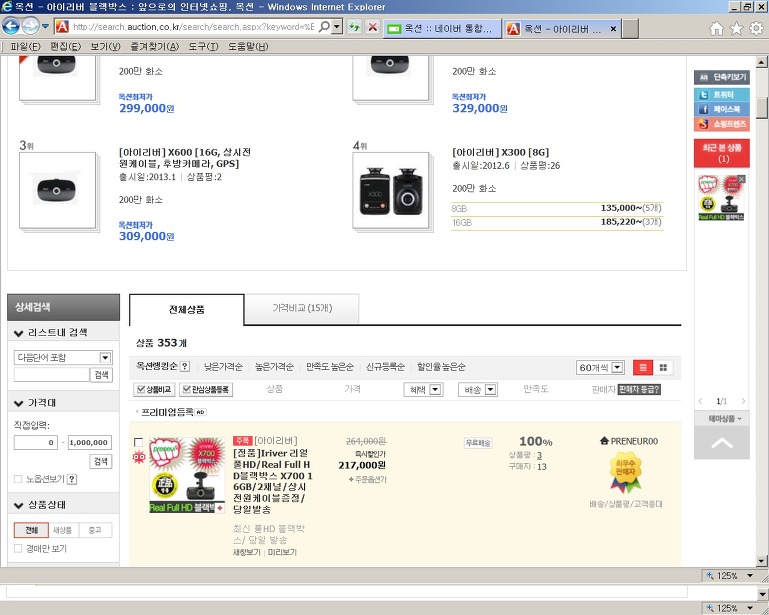Image resolution: width=769 pixels, height=615 pixels.
Task: Open the recent pages dropdown arrow
Action: click(45, 26)
